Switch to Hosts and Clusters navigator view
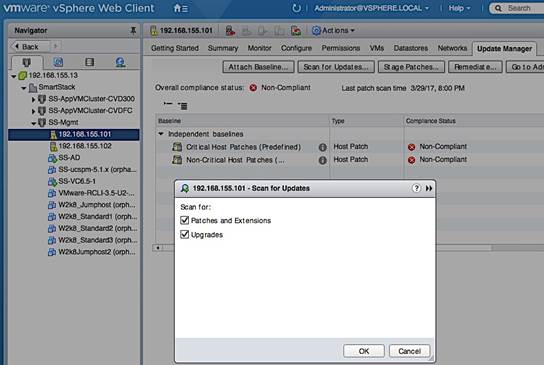This screenshot has height=365, width=544. click(26, 62)
